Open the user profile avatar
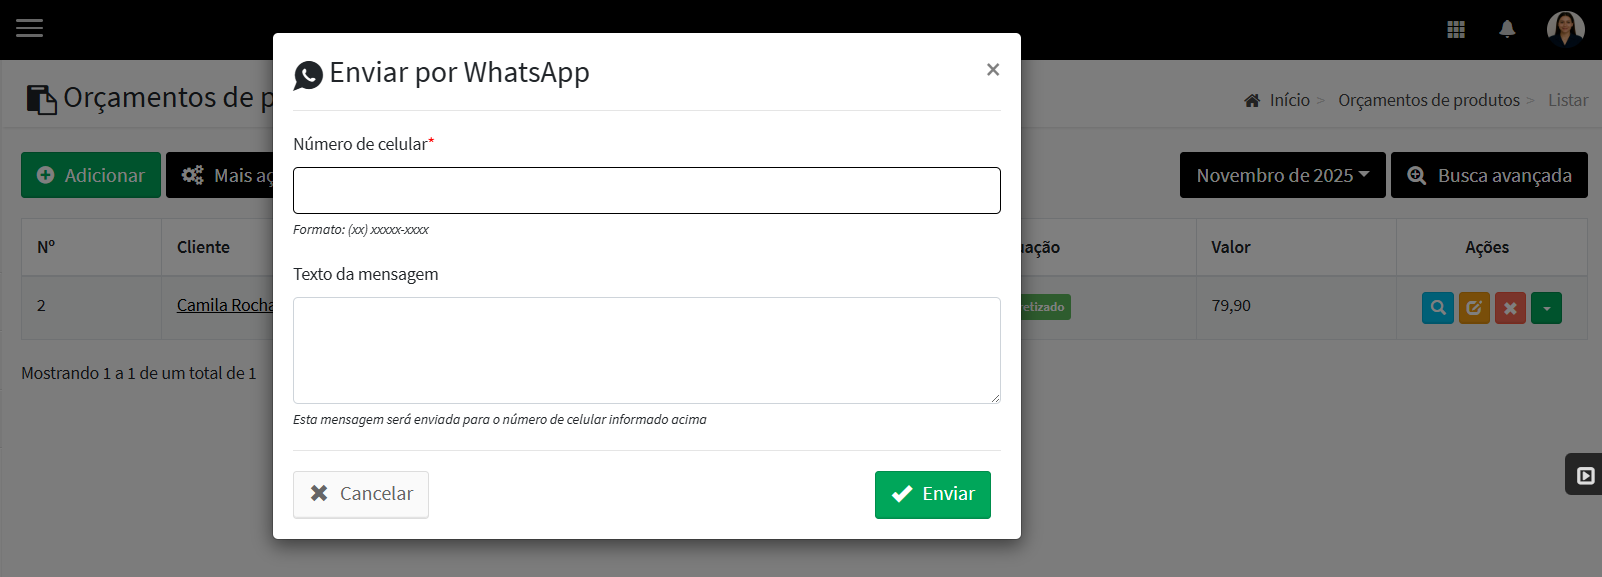The width and height of the screenshot is (1602, 577). 1565,29
